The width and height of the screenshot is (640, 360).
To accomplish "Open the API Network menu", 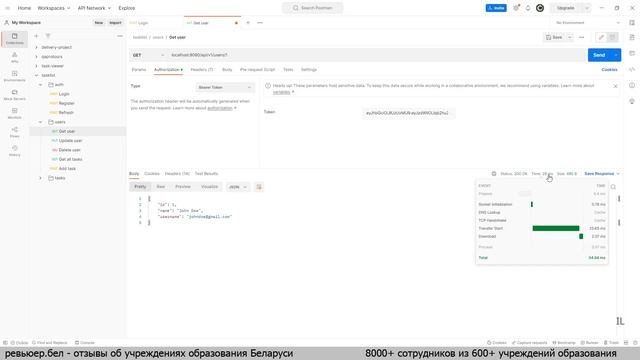I will 94,8.
